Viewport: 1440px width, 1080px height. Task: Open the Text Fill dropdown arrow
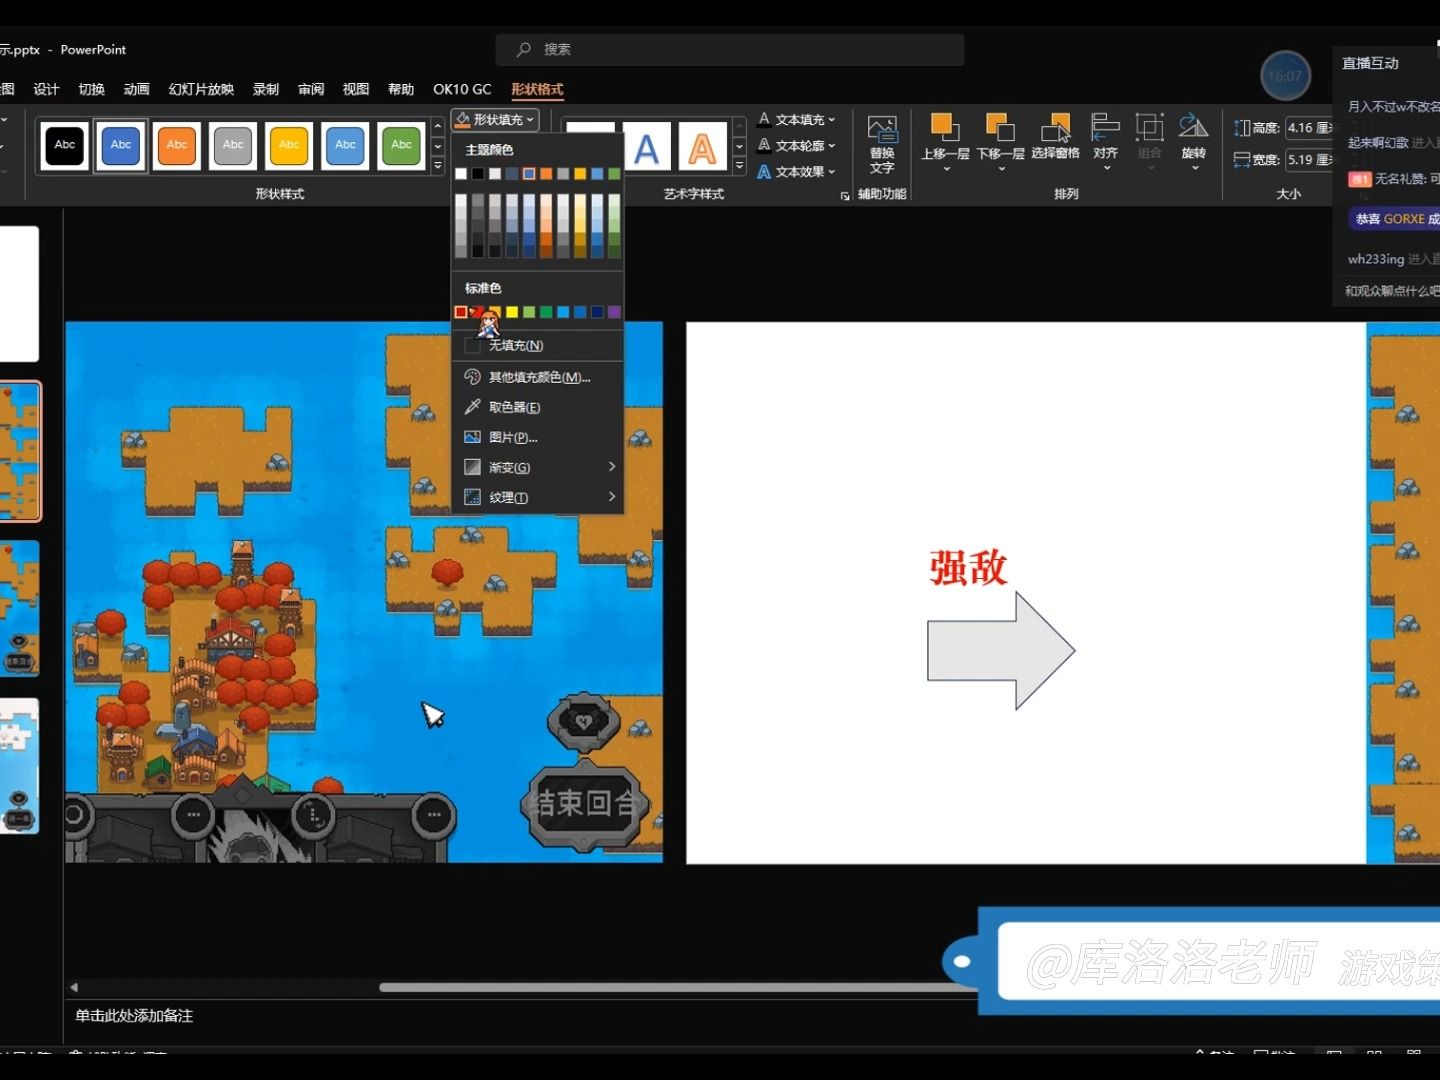pos(832,120)
